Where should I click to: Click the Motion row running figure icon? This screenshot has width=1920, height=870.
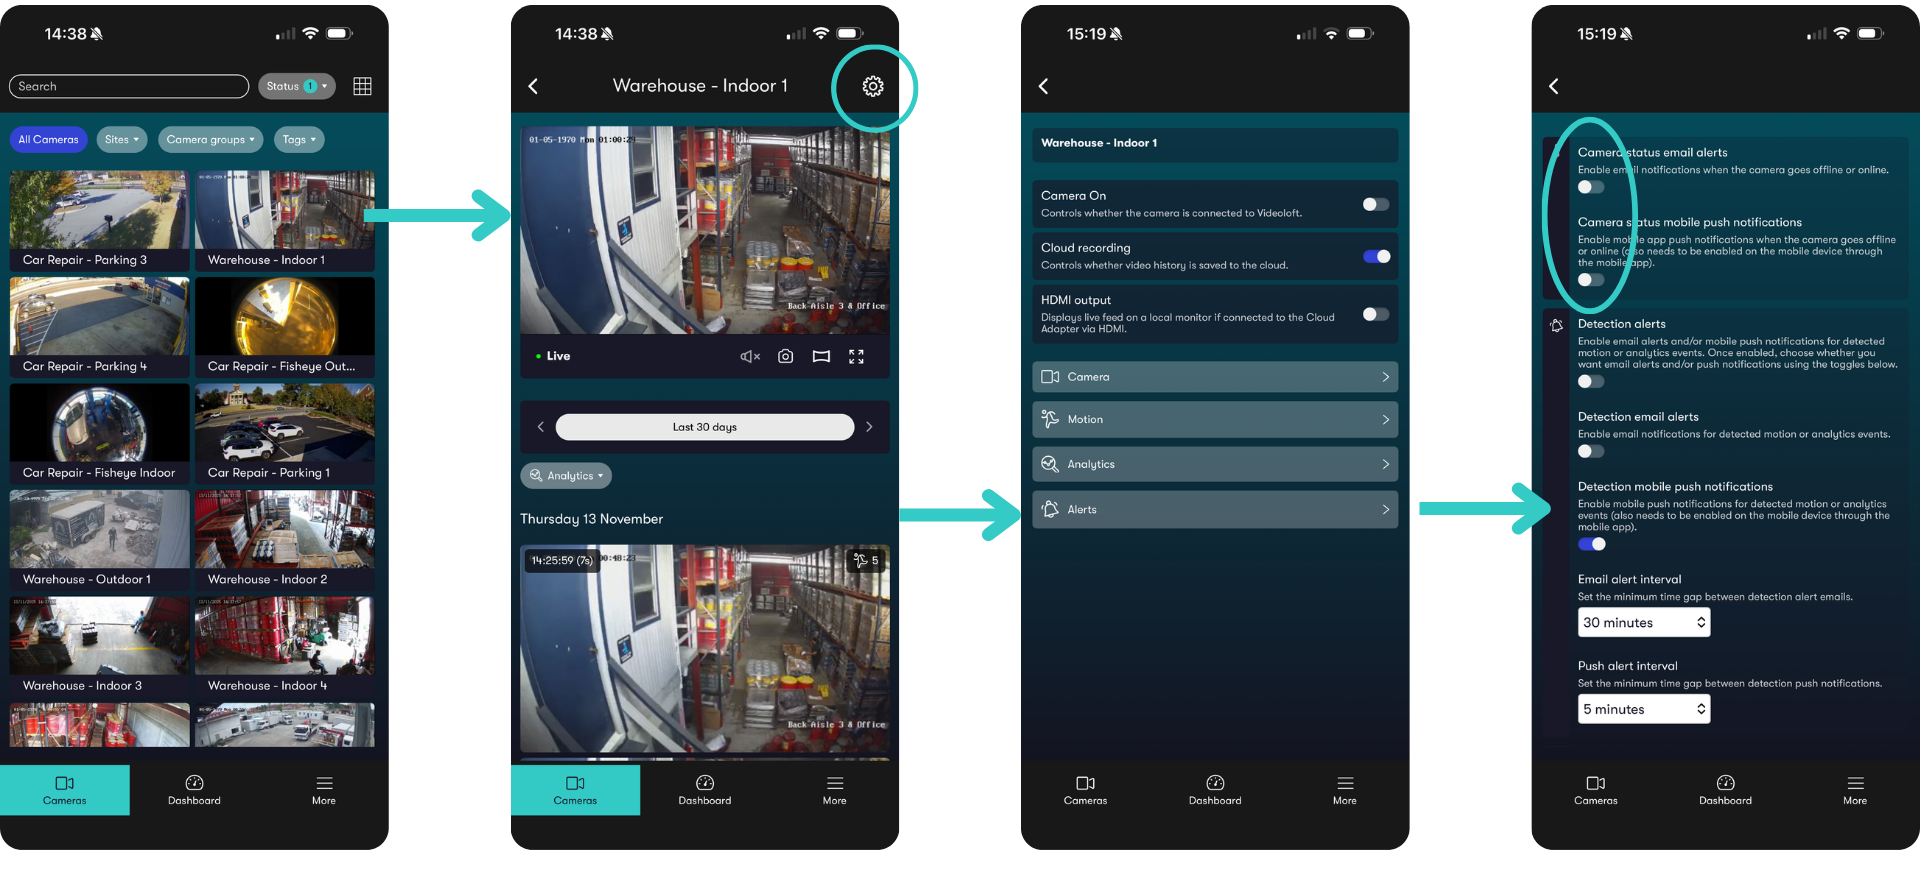pos(1050,419)
